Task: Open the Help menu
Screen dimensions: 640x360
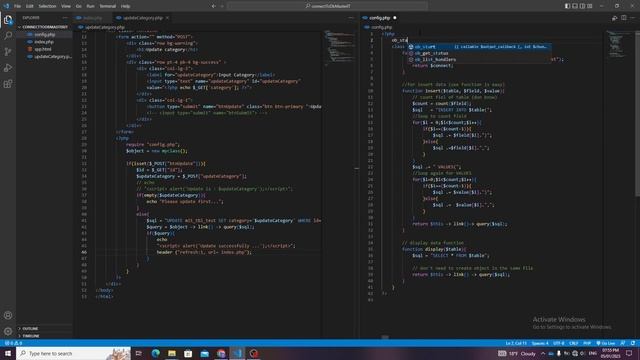Action: tap(126, 6)
